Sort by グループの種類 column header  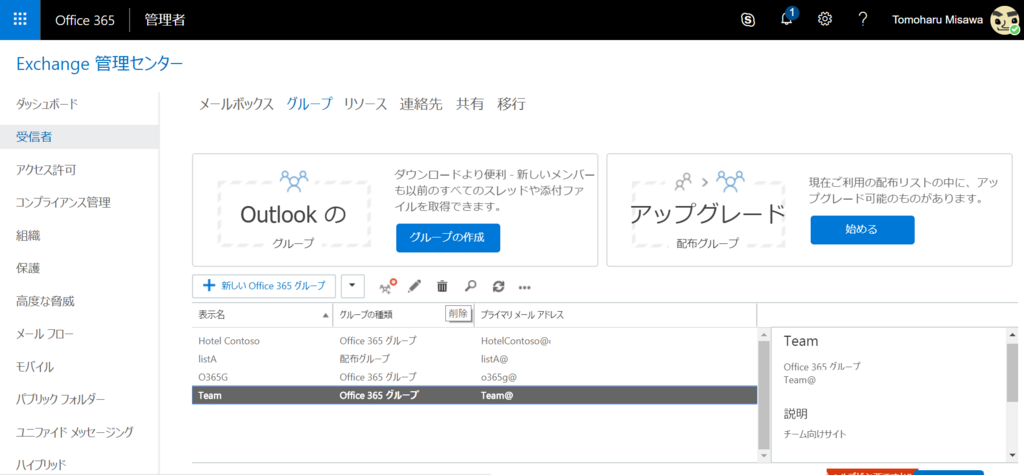point(403,315)
